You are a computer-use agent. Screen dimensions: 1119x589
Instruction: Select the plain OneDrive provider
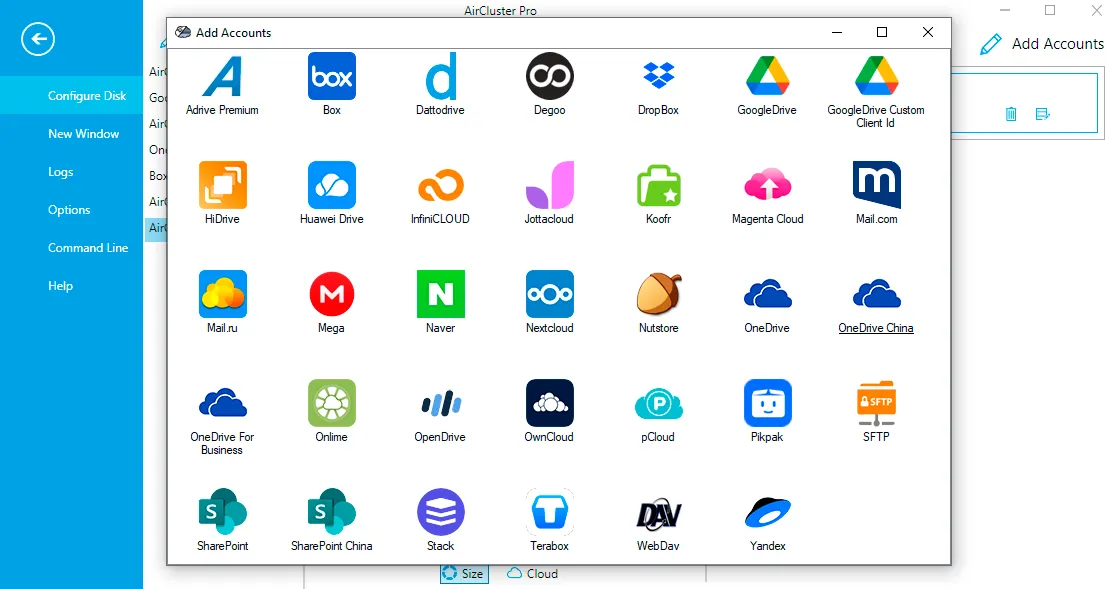pyautogui.click(x=767, y=294)
